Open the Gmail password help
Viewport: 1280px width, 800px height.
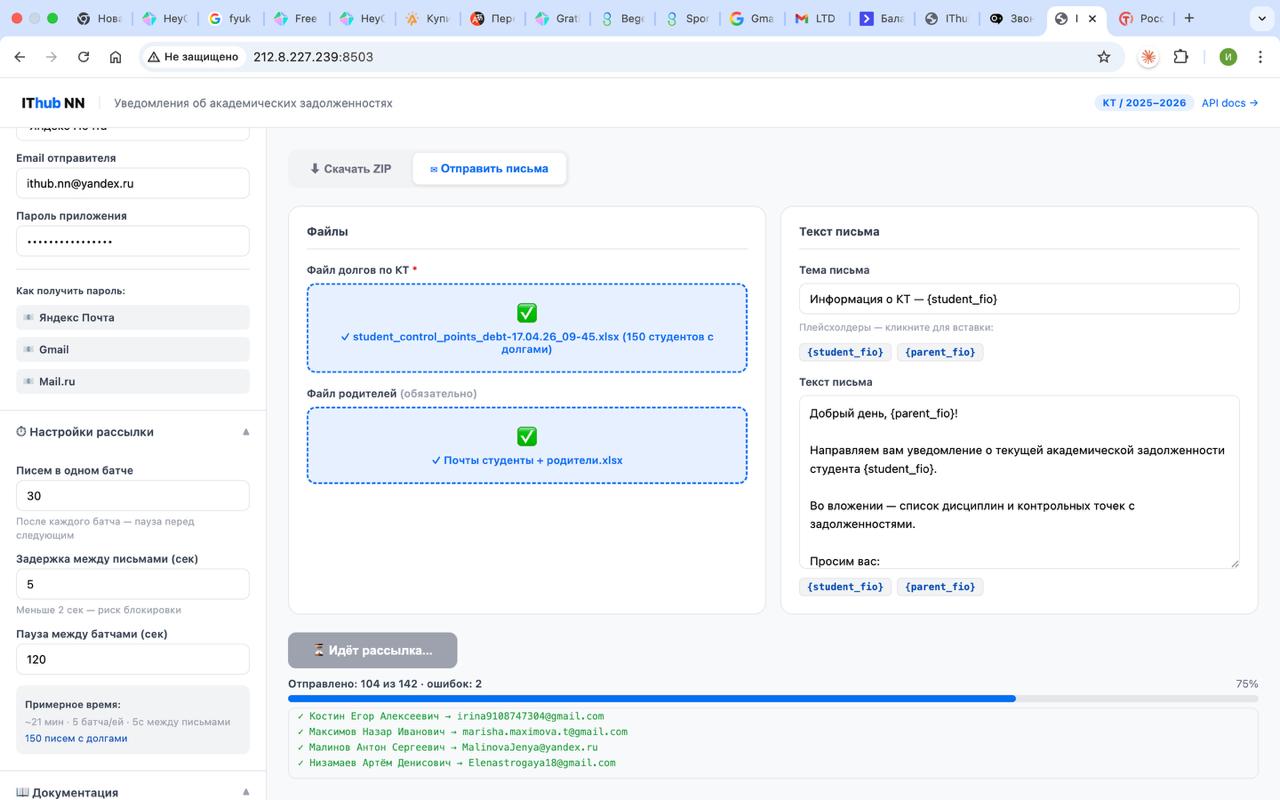click(133, 349)
